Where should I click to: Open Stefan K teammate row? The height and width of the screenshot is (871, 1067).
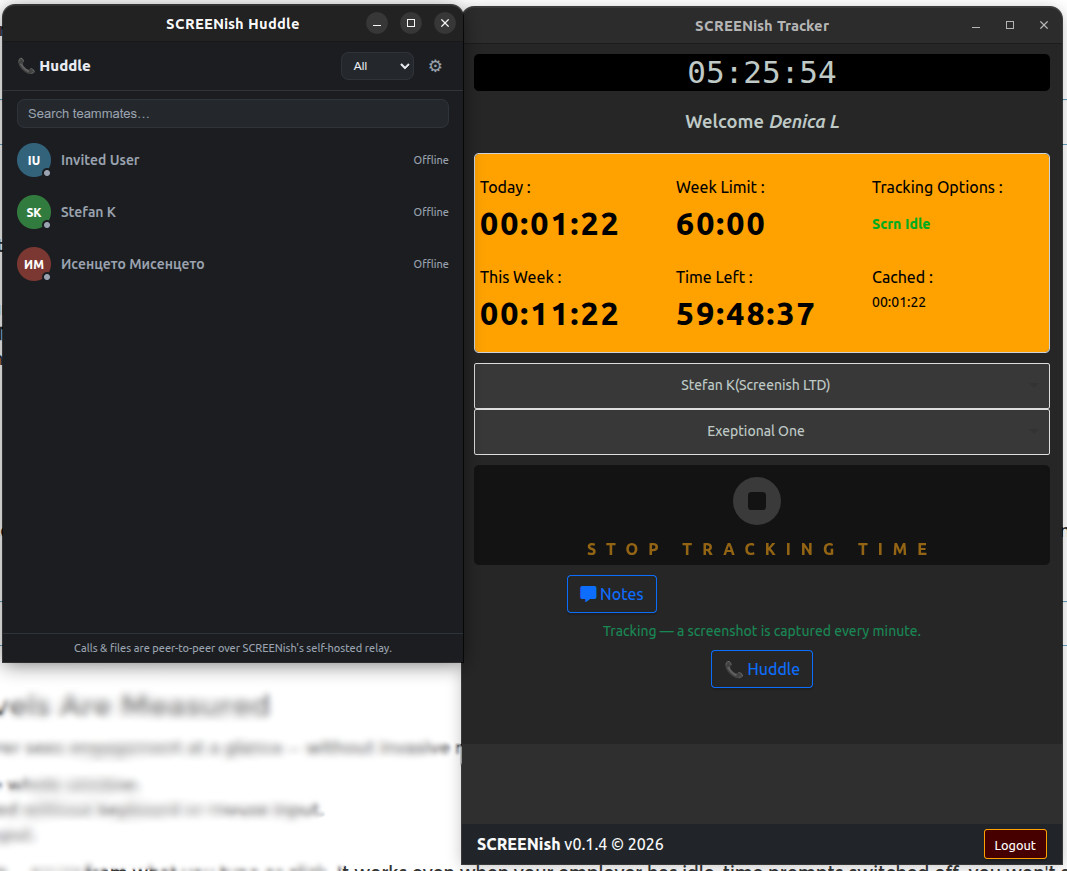[x=233, y=212]
